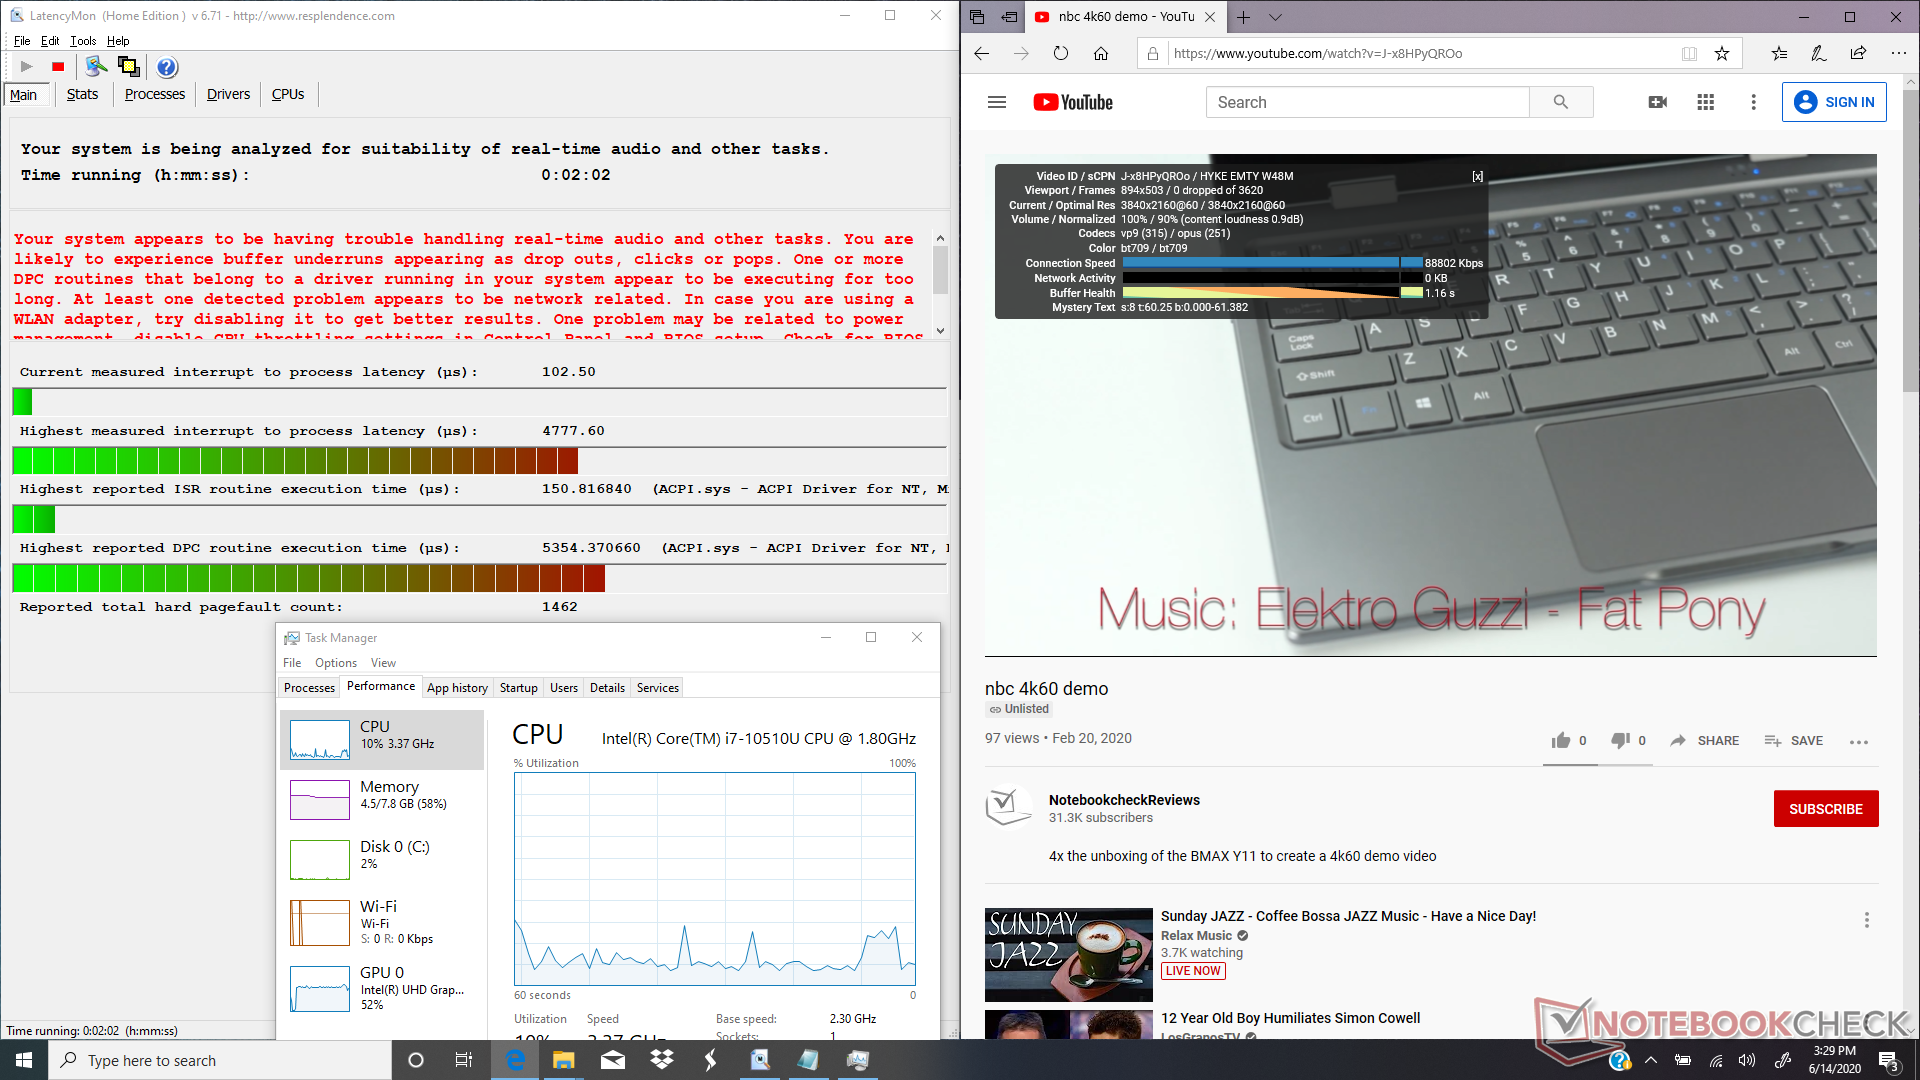Open Task View on taskbar
The image size is (1920, 1080).
pyautogui.click(x=464, y=1060)
